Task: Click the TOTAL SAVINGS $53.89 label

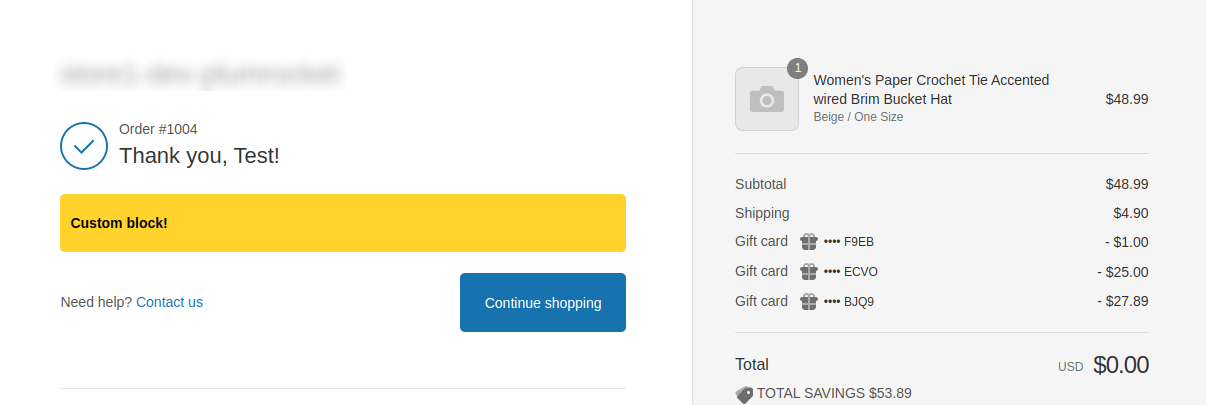Action: [834, 394]
